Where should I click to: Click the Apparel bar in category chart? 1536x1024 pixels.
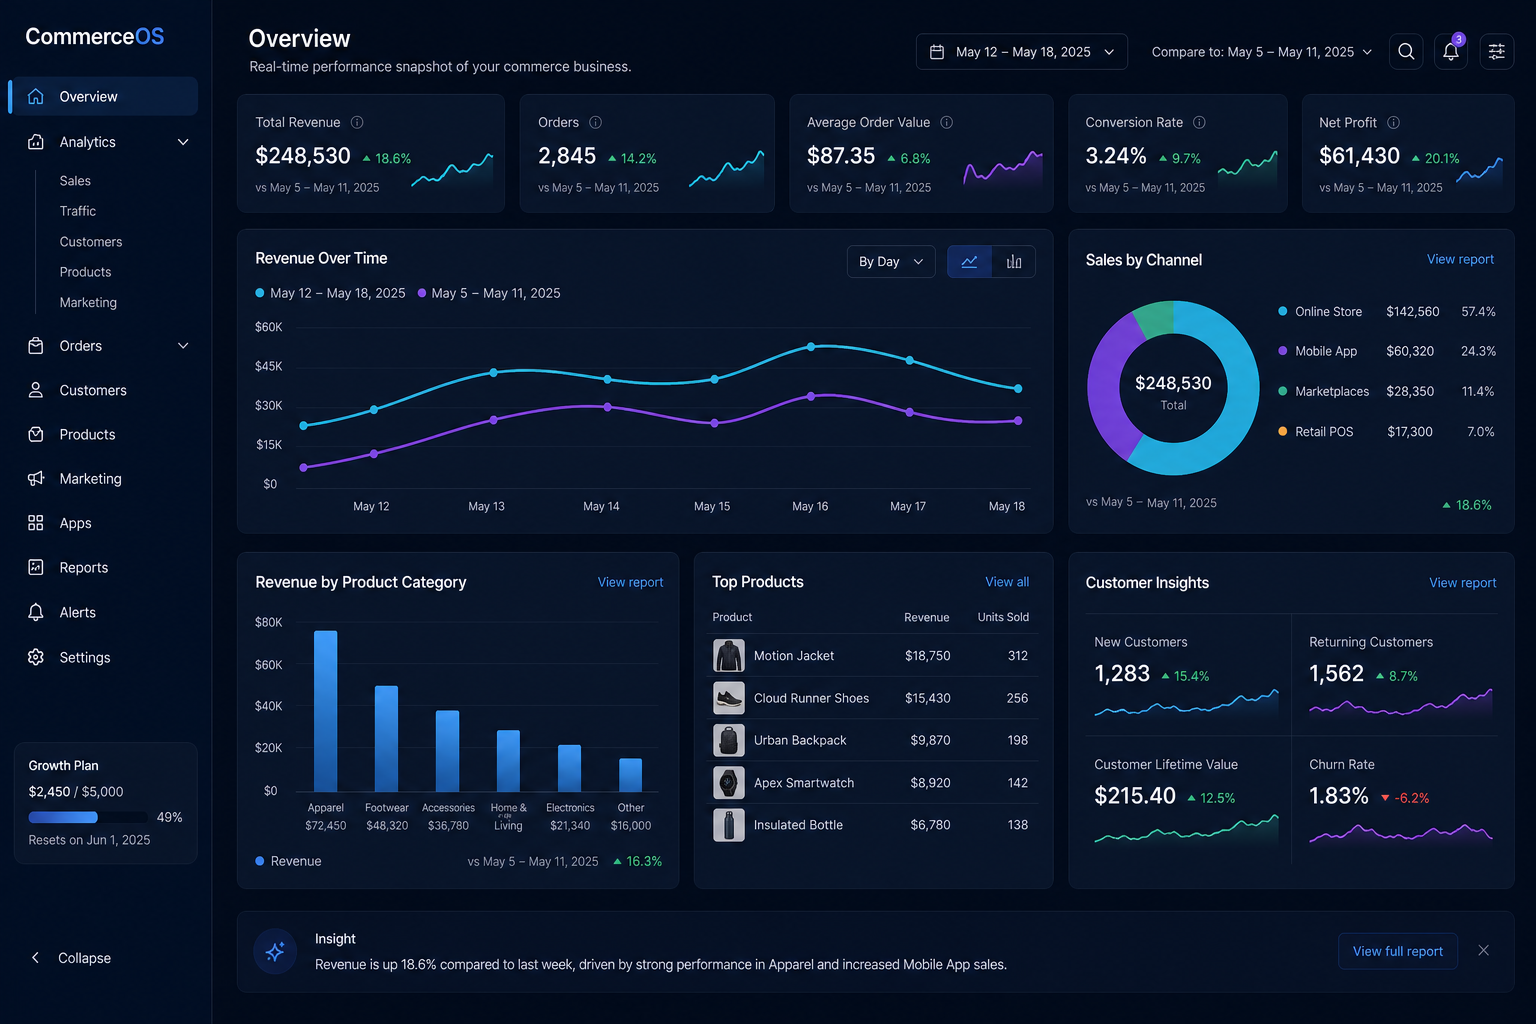(x=325, y=711)
